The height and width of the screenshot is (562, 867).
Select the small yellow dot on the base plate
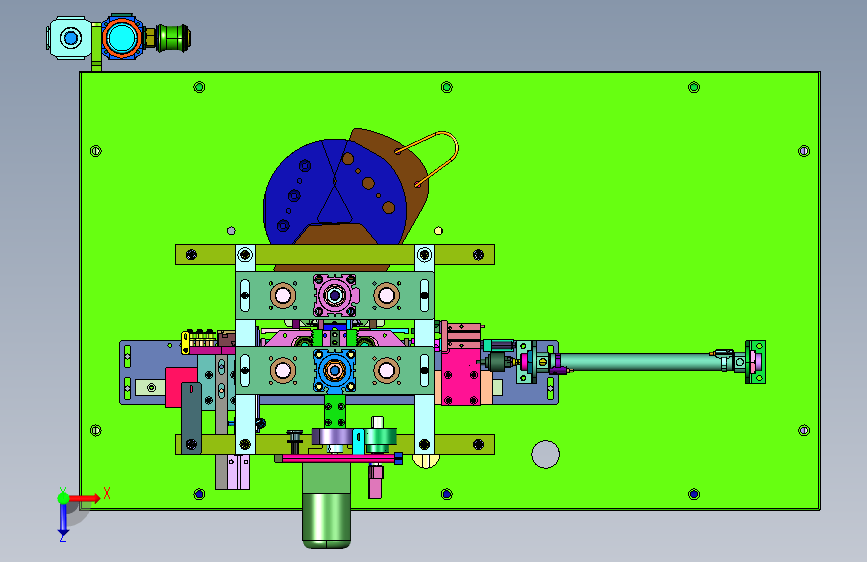click(x=438, y=231)
